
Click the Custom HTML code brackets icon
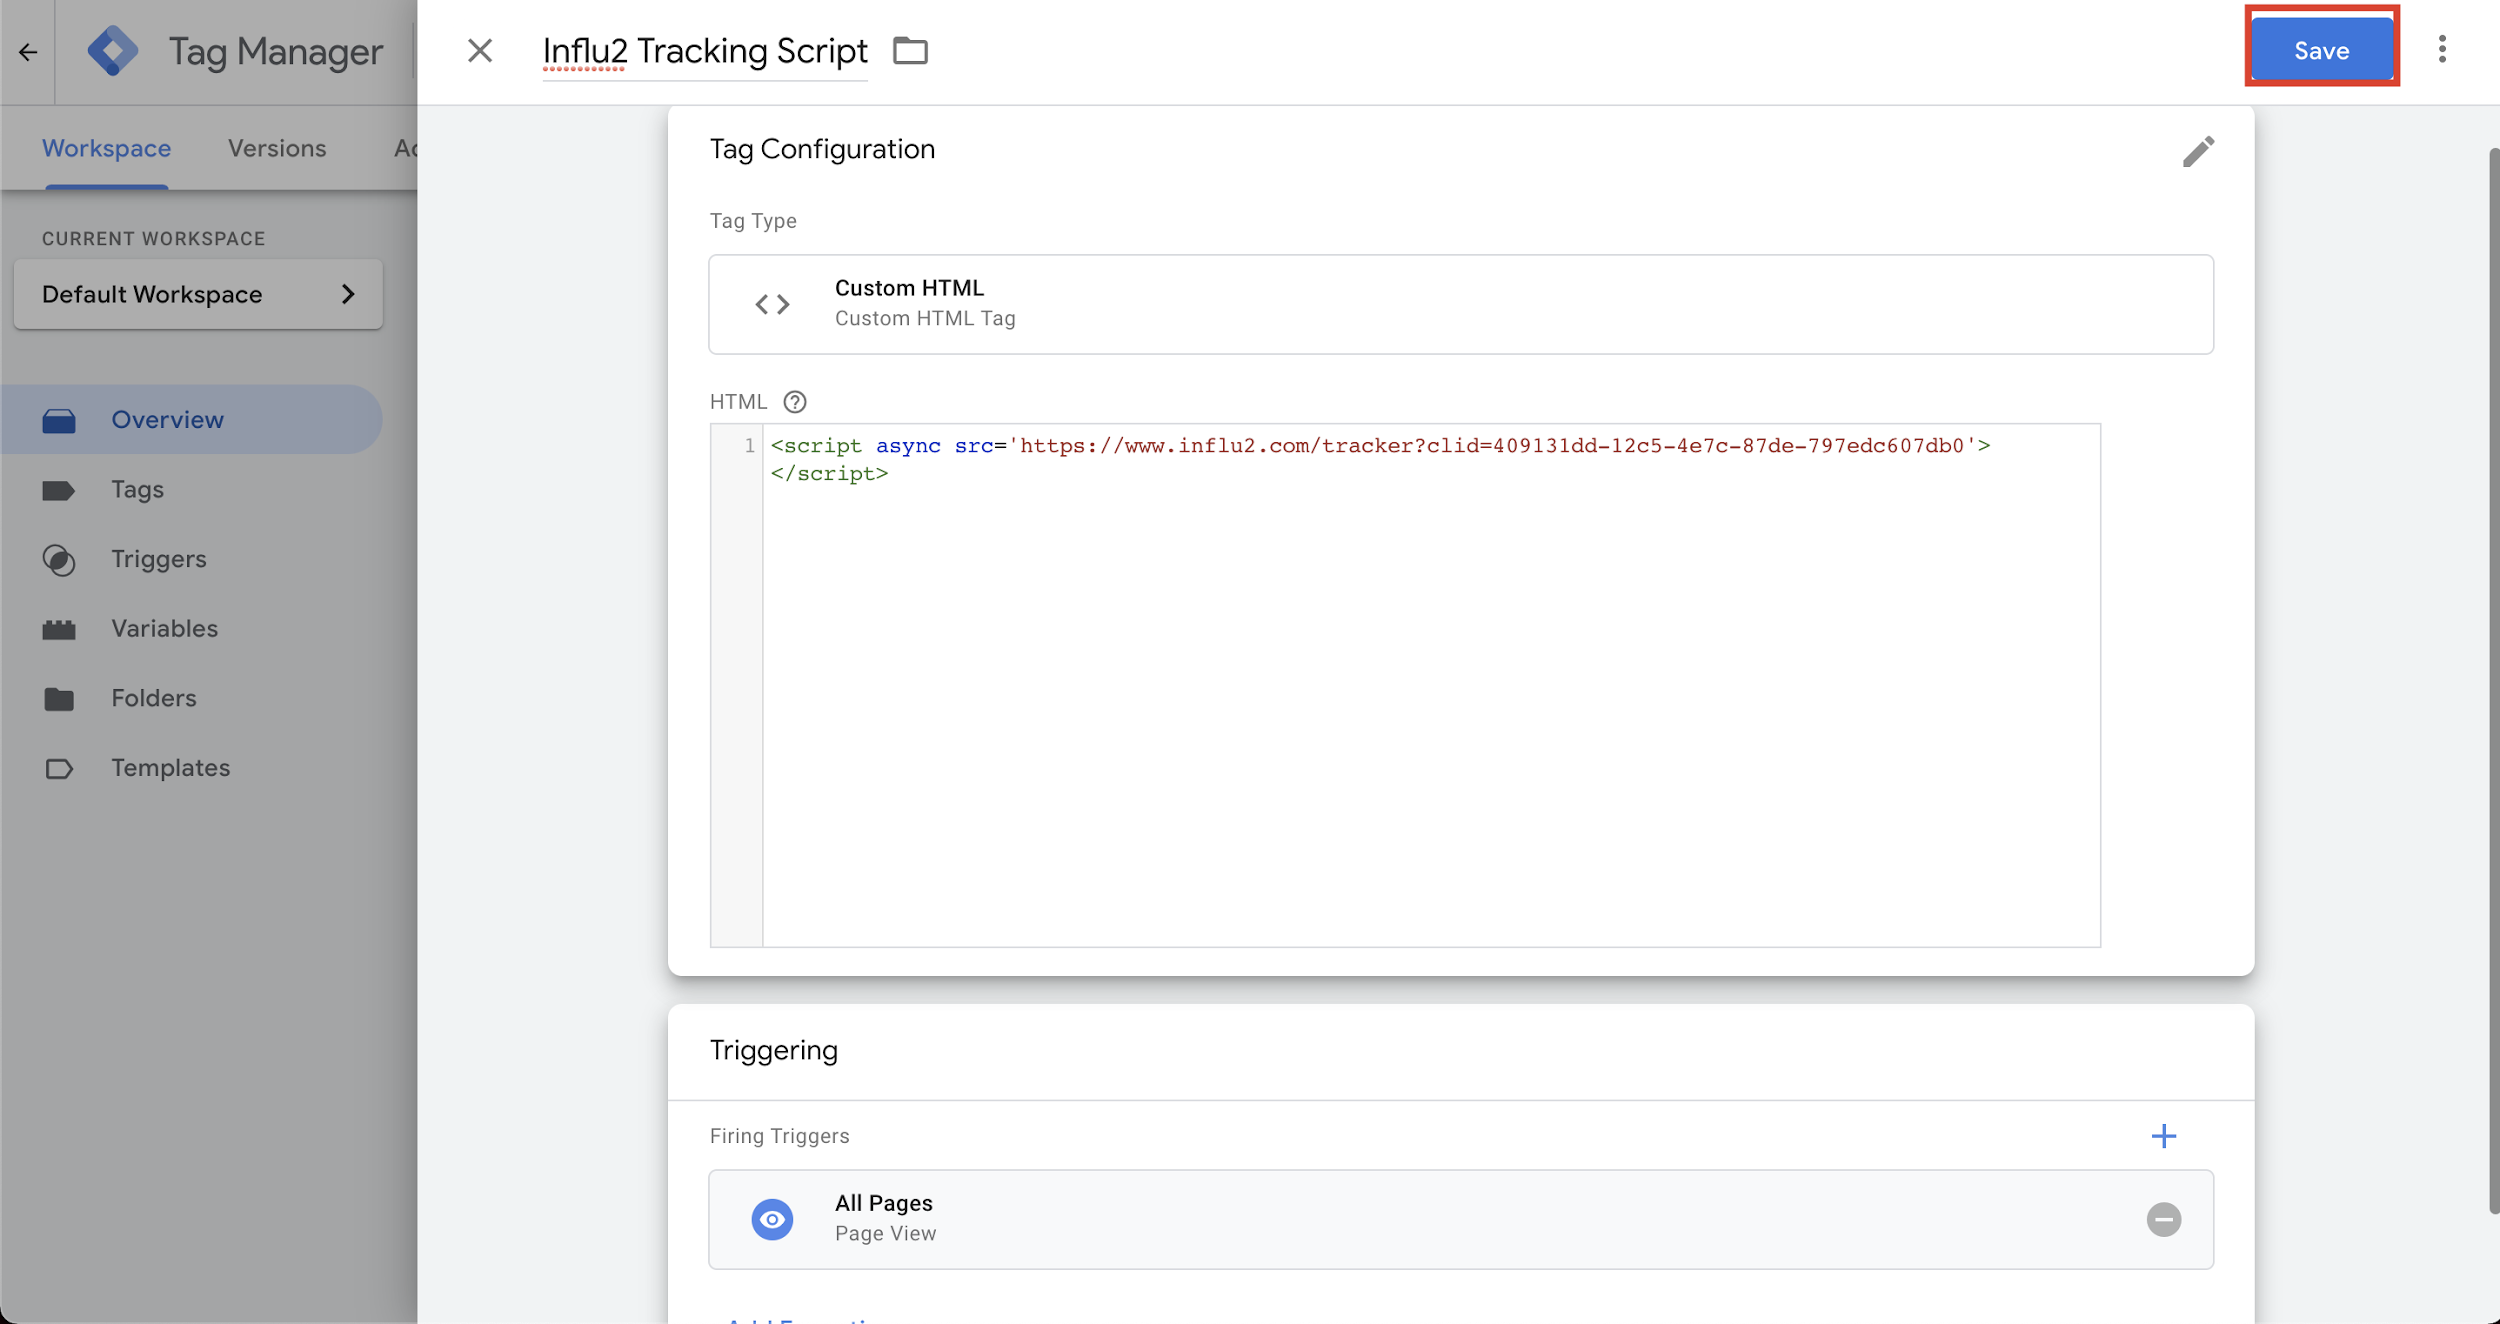pos(772,304)
